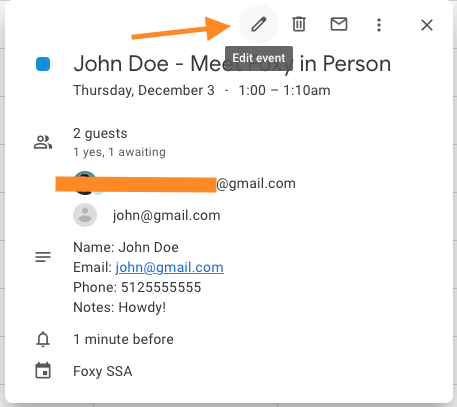457x407 pixels.
Task: Click the time 1:00 – 1:10am
Action: 284,90
